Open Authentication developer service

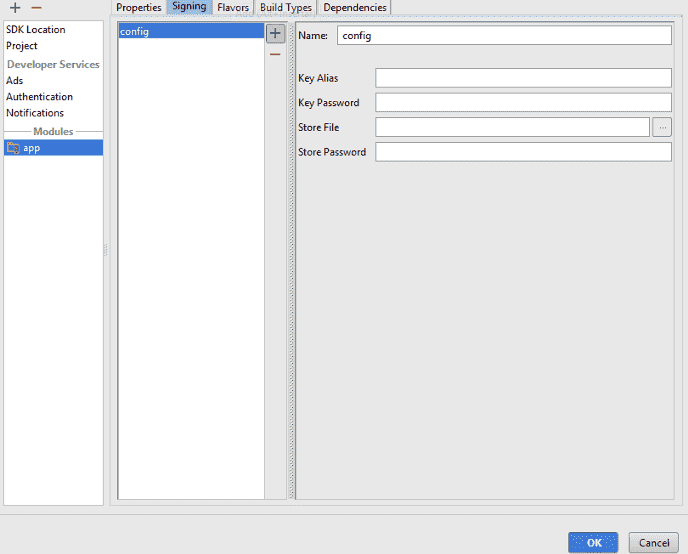point(39,97)
